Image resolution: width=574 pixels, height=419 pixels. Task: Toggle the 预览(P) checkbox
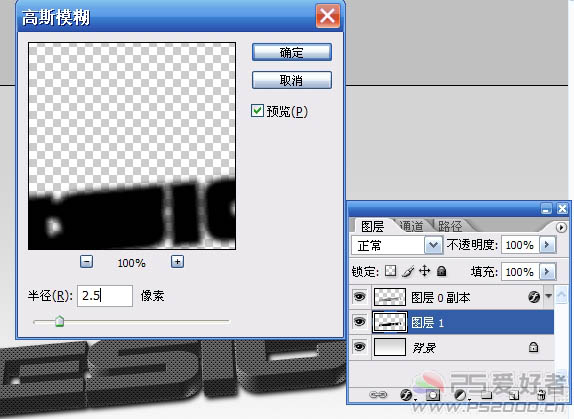pyautogui.click(x=257, y=111)
